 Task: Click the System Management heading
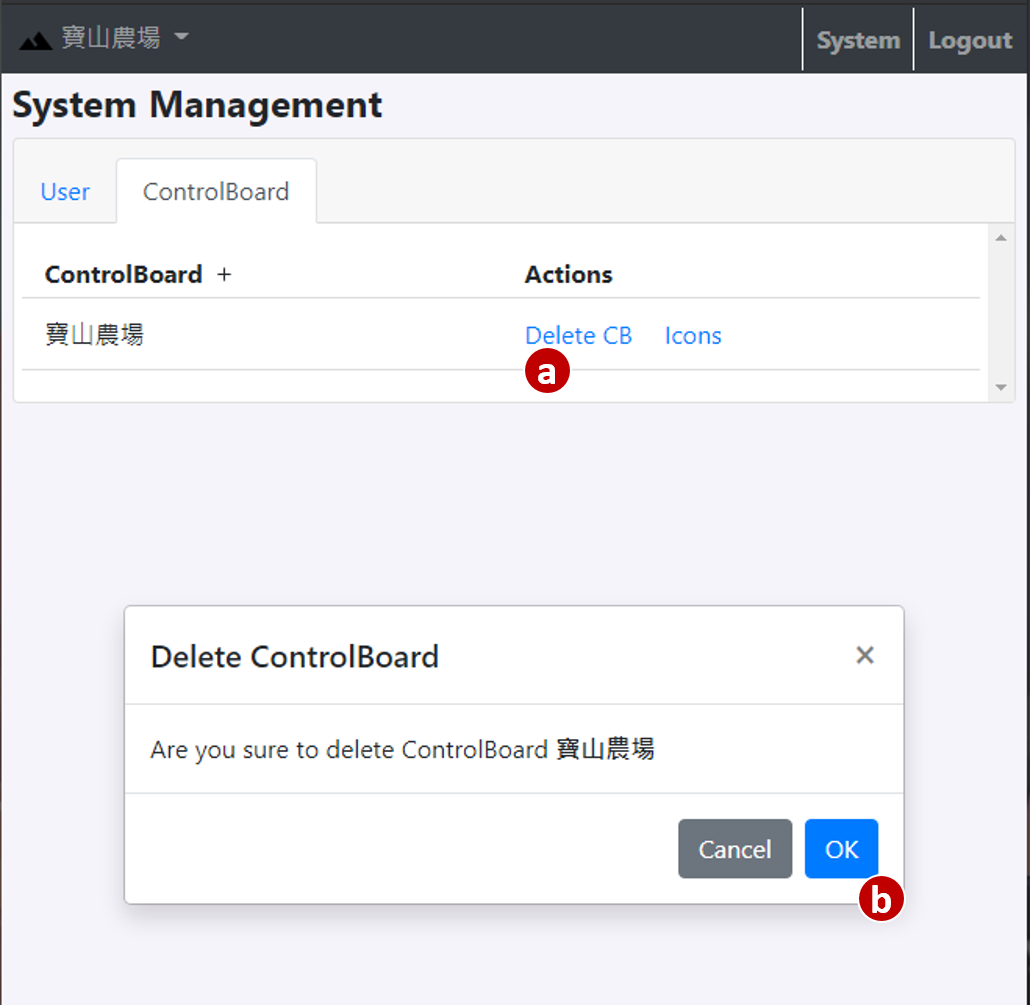tap(197, 105)
